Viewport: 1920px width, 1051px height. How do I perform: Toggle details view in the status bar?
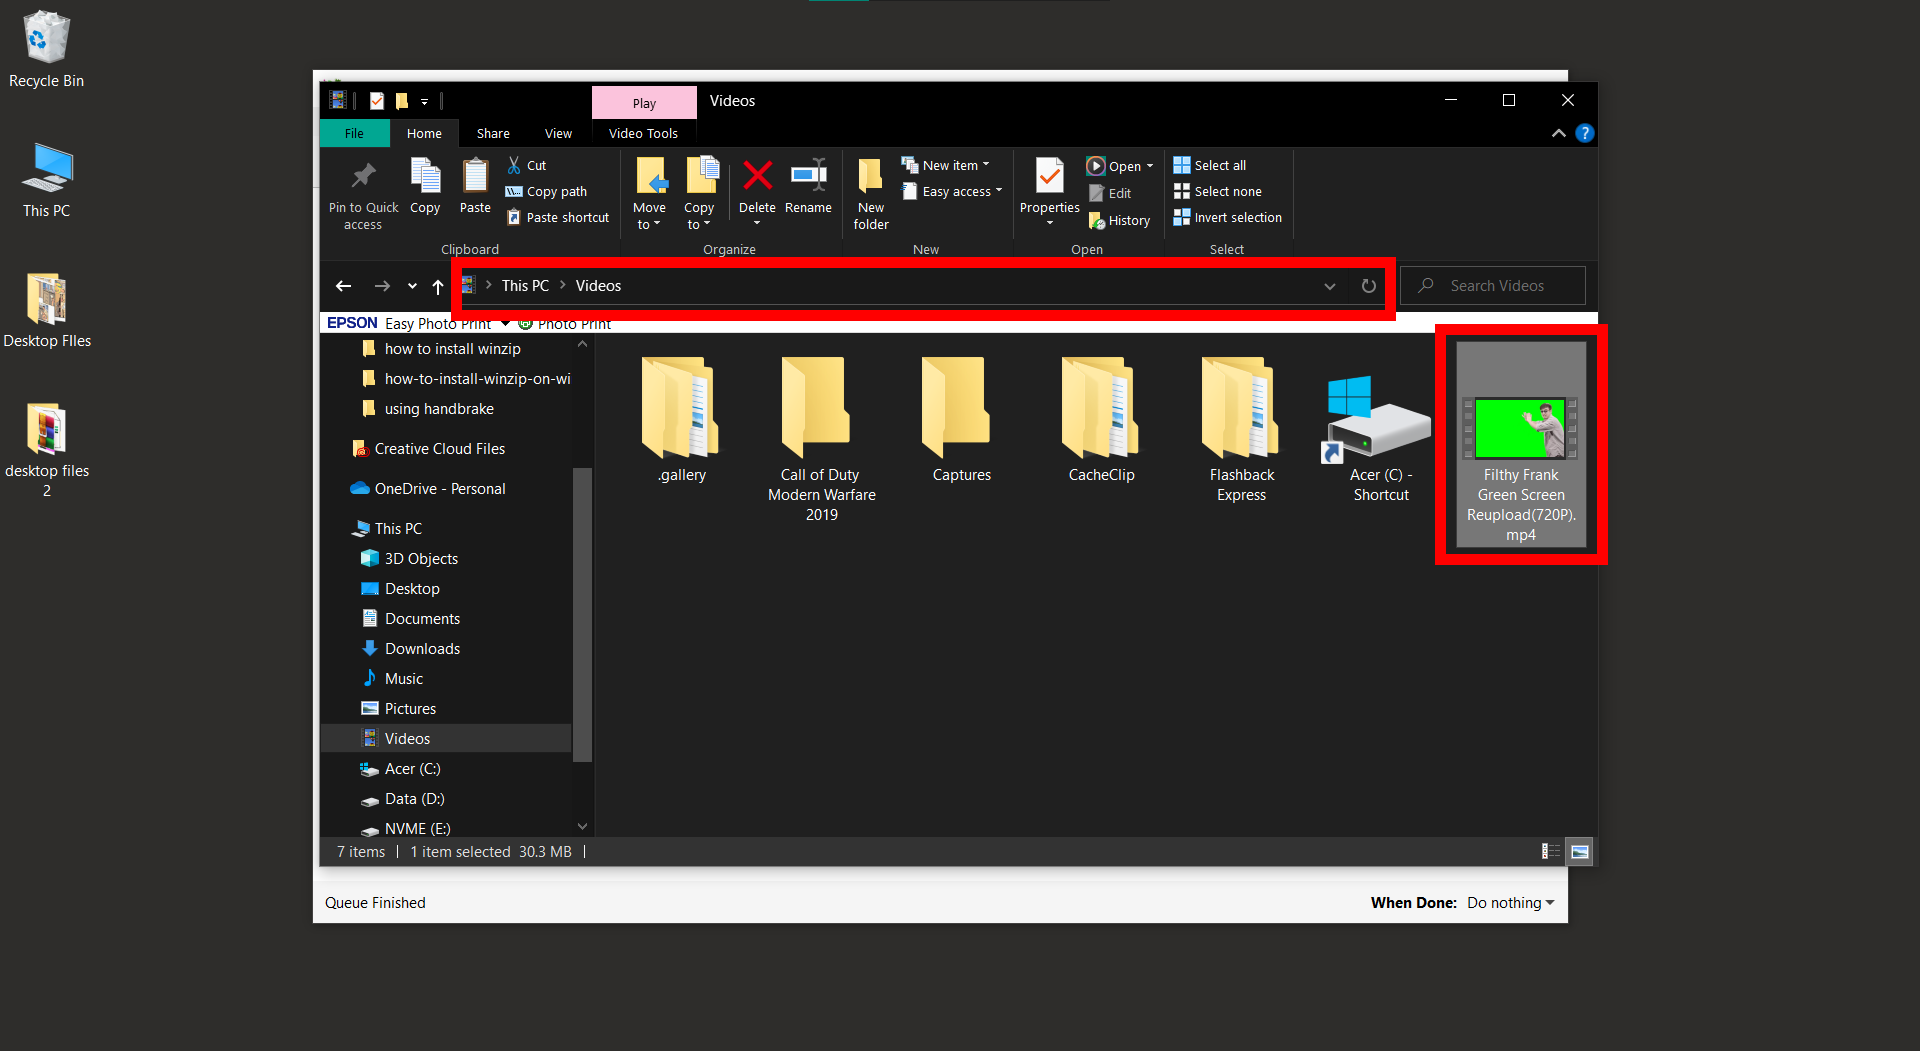(x=1551, y=851)
